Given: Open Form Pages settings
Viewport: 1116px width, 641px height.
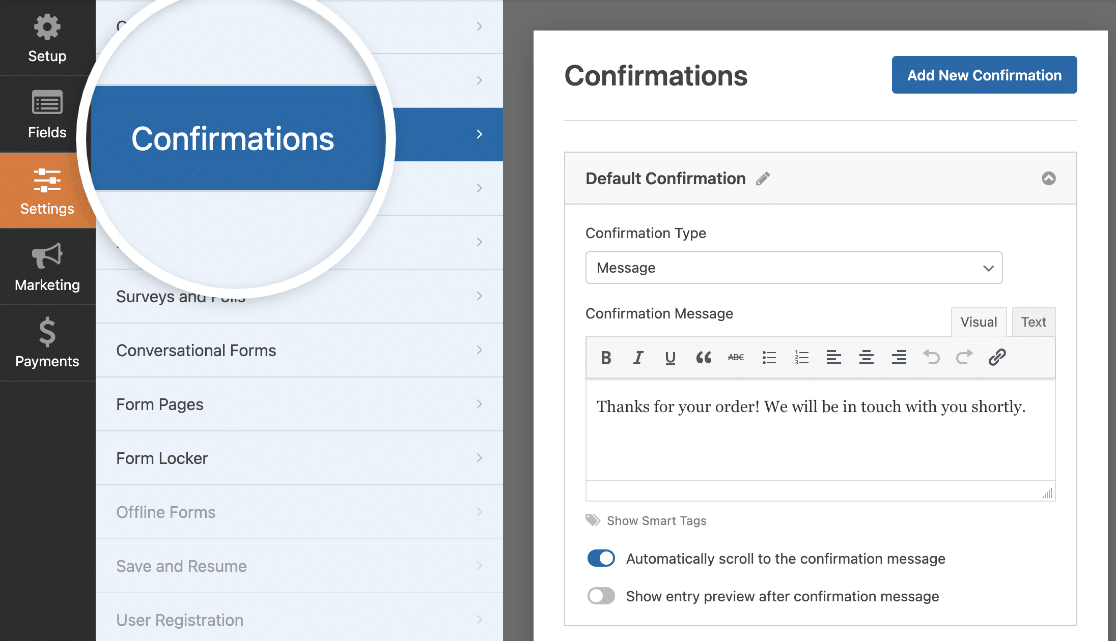Looking at the screenshot, I should (x=300, y=404).
